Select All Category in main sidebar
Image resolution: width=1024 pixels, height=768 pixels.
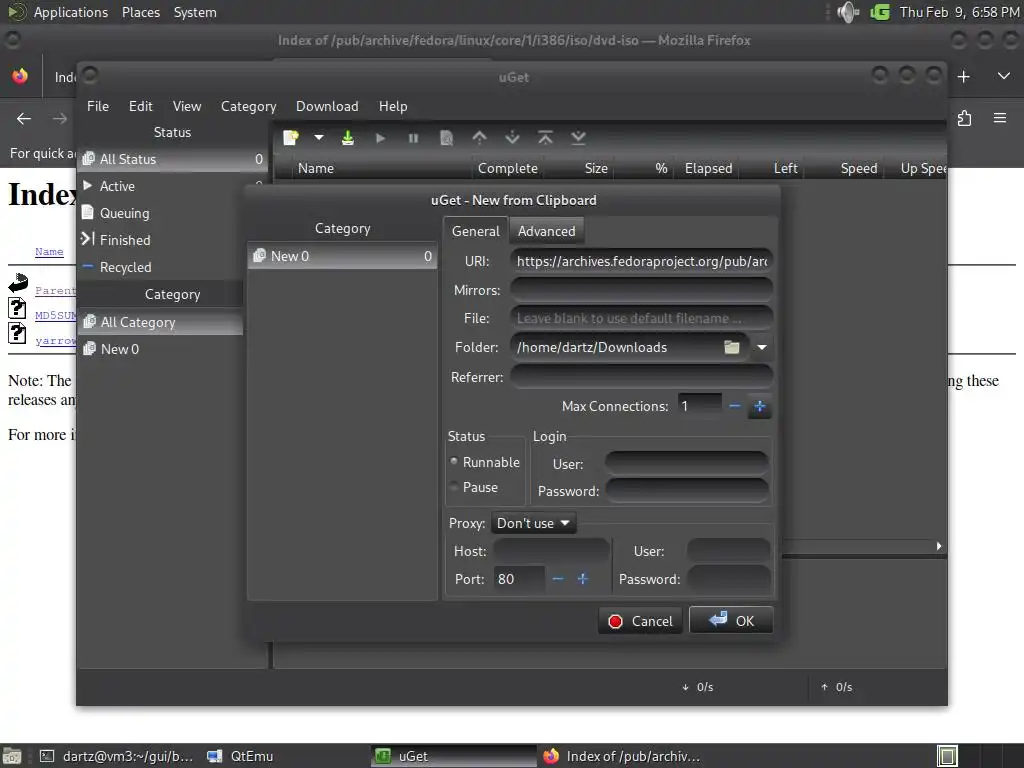tap(161, 323)
